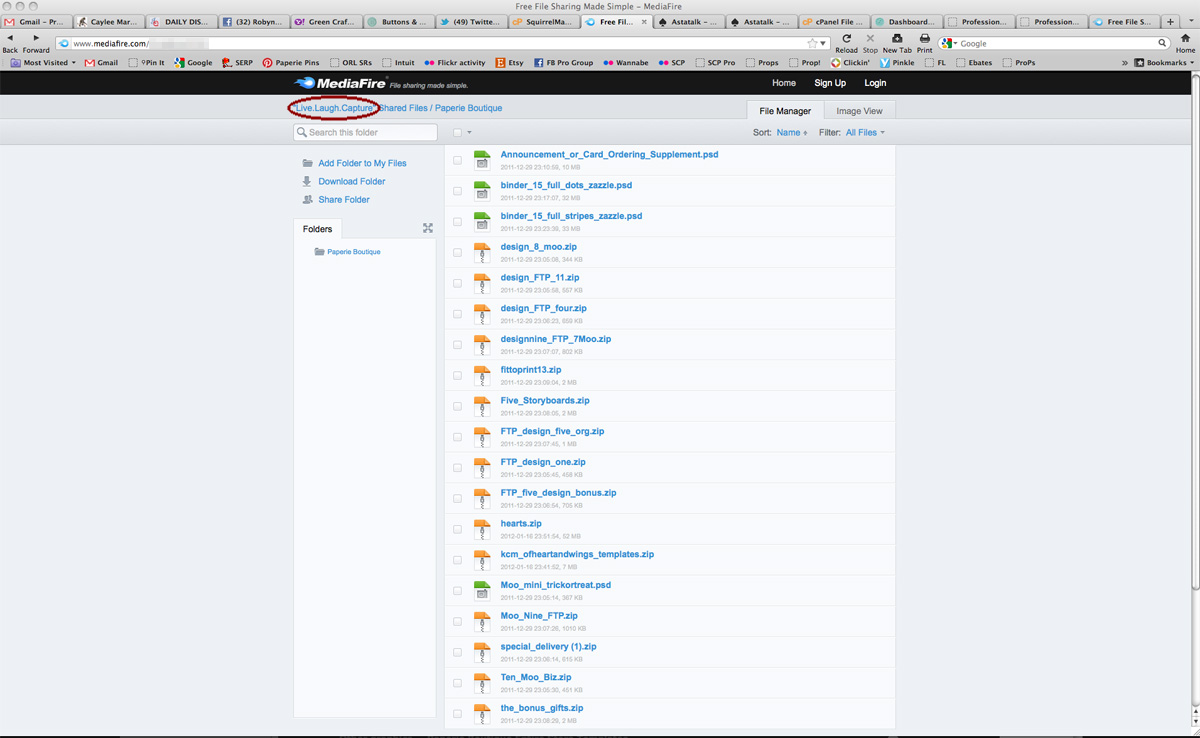Click the Add Folder to My Files icon

307,163
